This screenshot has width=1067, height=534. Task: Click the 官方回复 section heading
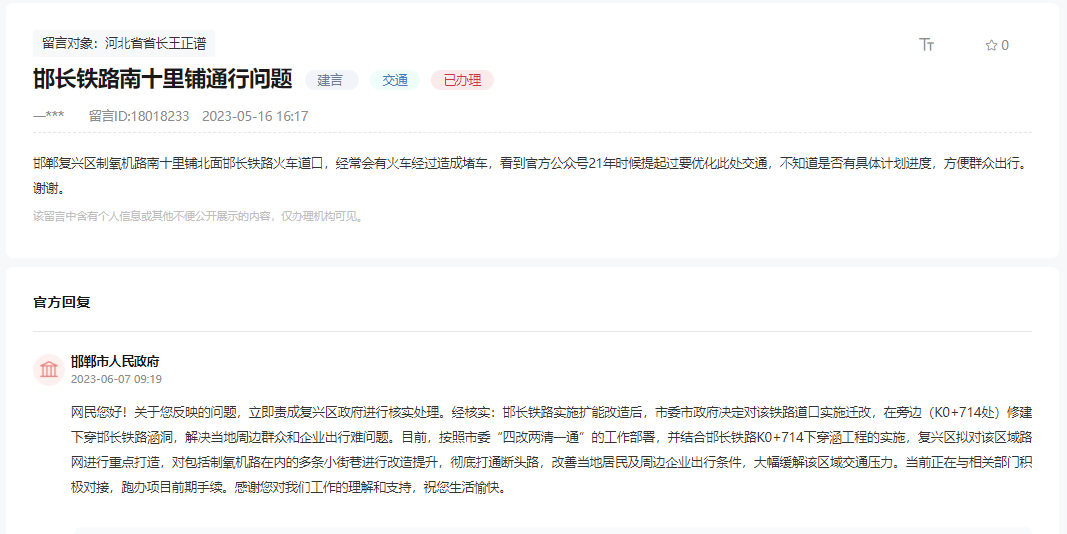pos(62,302)
